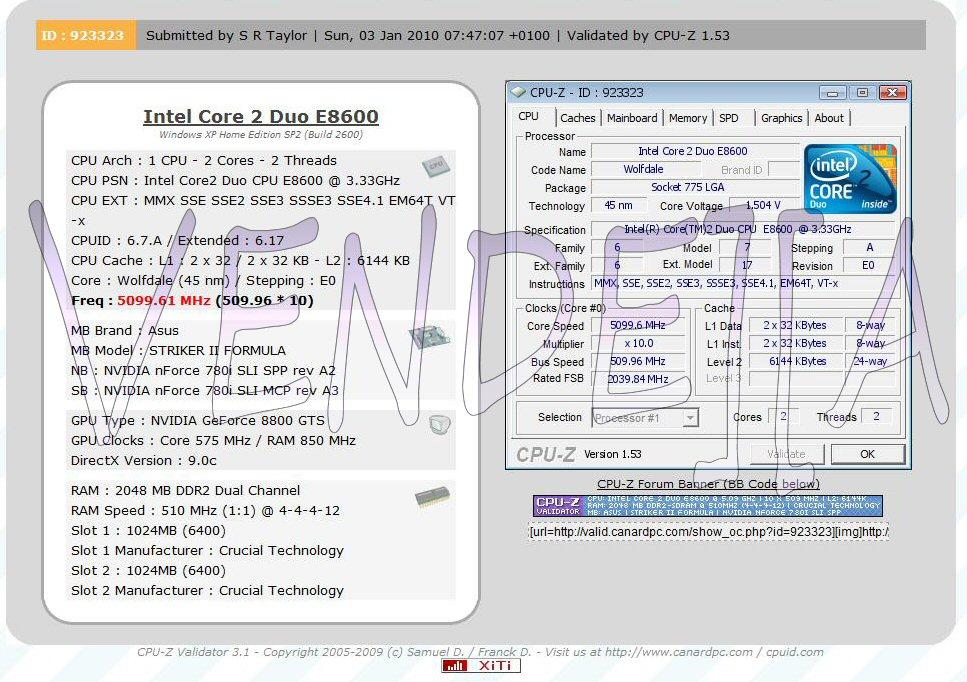The width and height of the screenshot is (967, 682).
Task: Click the CPU-Z Validator forum banner image
Action: tap(707, 506)
